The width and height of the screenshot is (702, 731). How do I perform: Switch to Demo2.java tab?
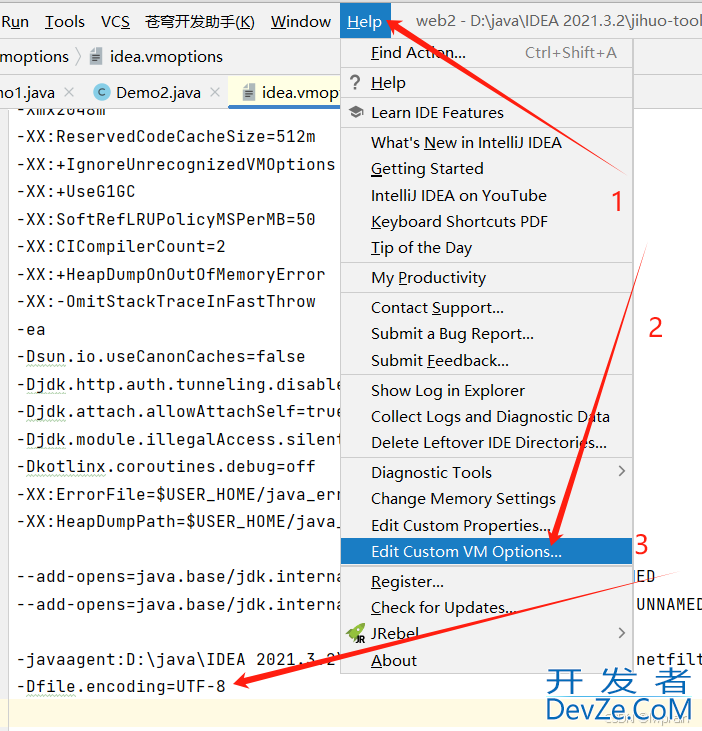158,92
